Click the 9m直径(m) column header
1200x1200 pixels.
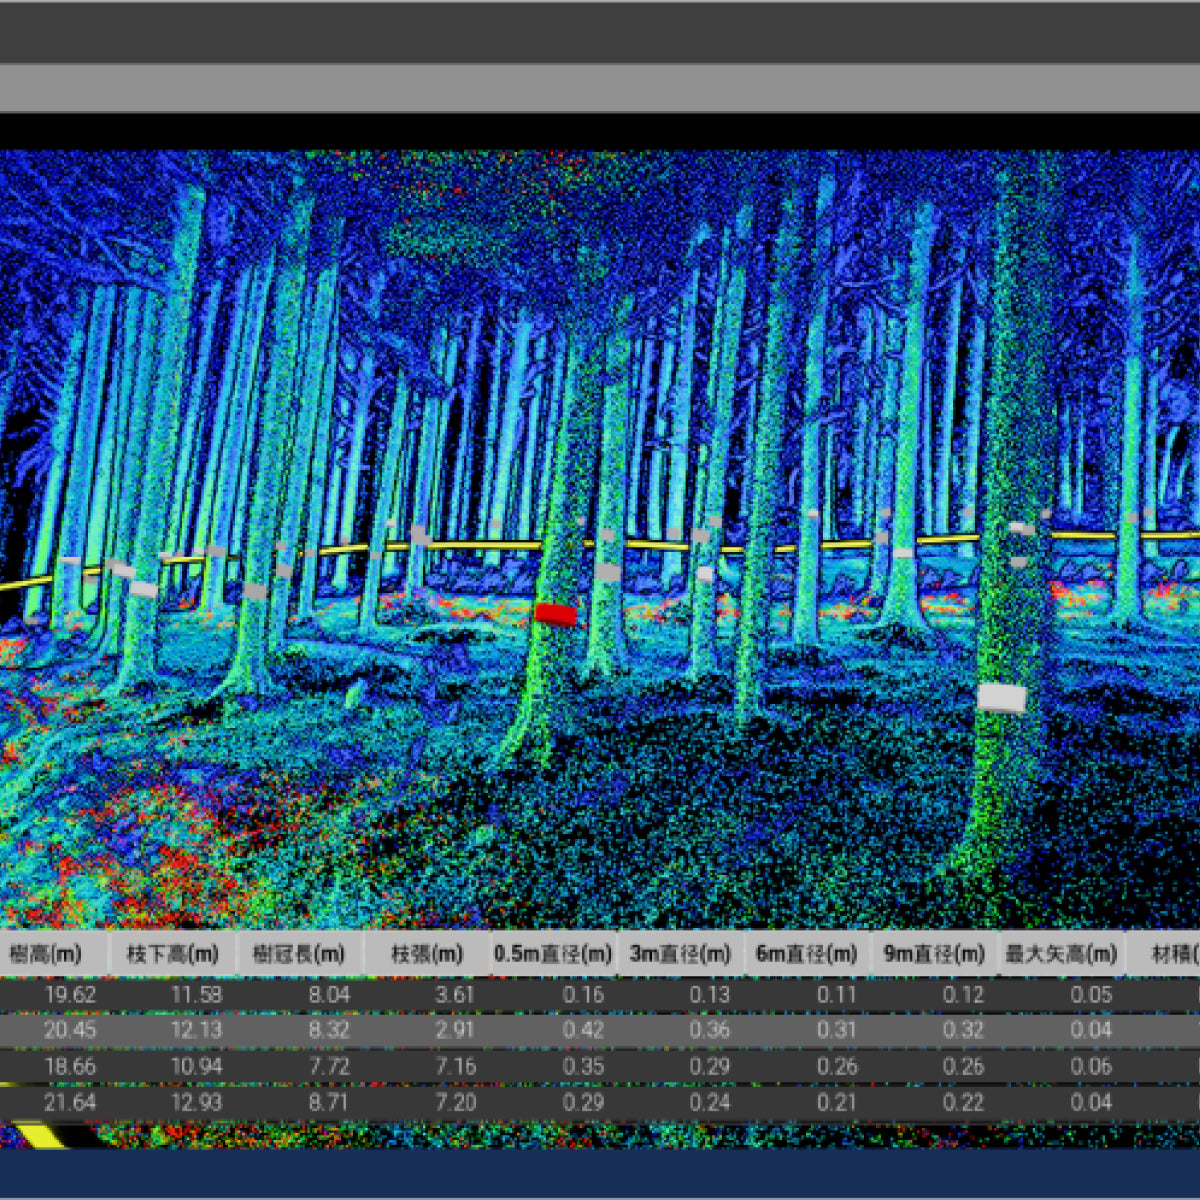coord(934,954)
